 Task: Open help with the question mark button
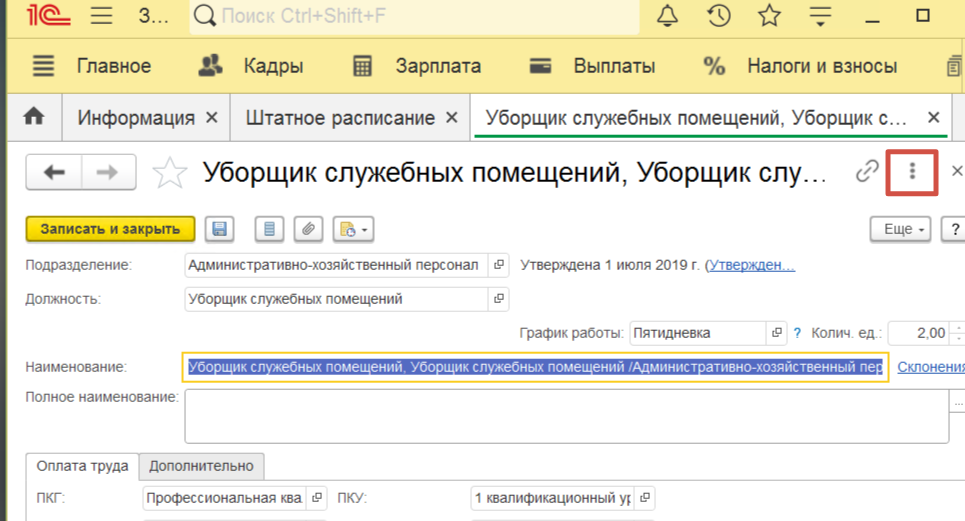coord(955,229)
